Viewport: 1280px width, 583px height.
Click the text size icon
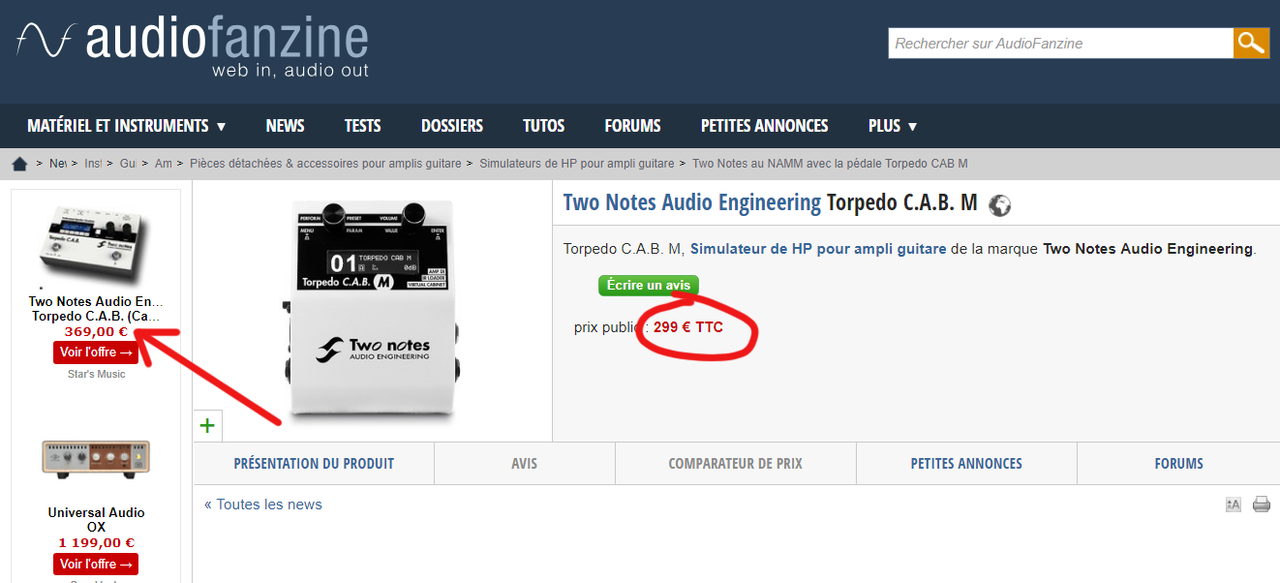[1233, 504]
